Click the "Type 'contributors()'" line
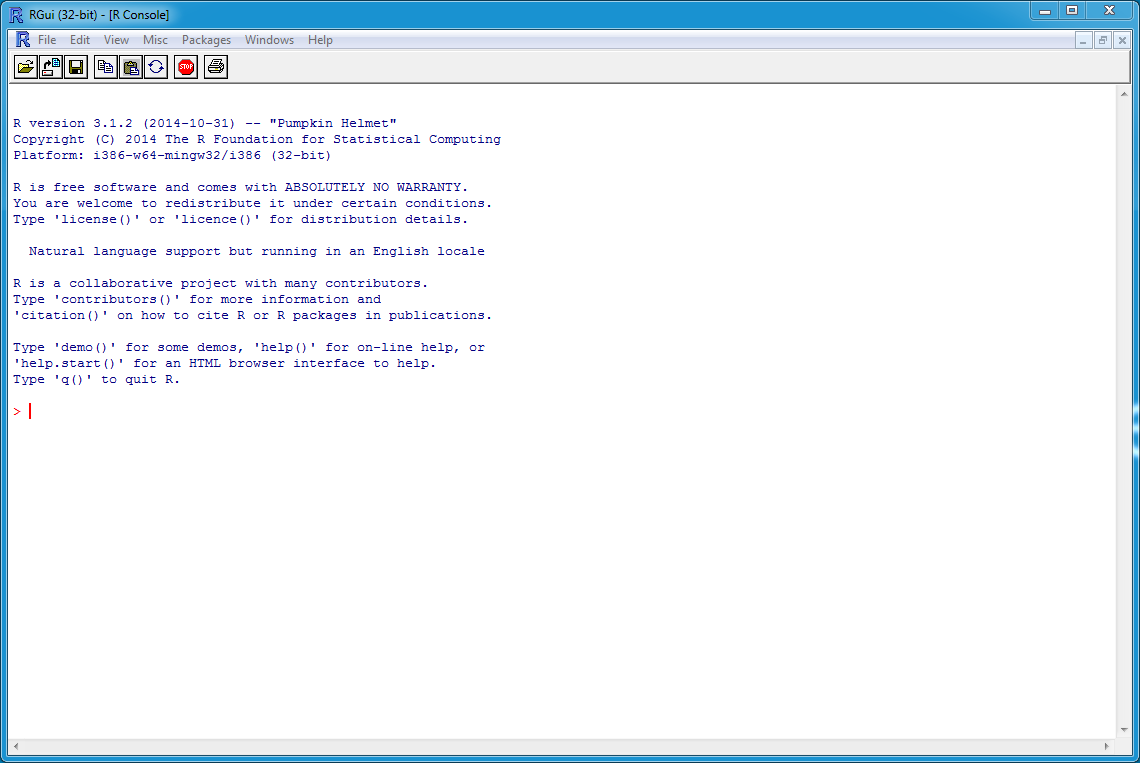1140x763 pixels. (196, 300)
